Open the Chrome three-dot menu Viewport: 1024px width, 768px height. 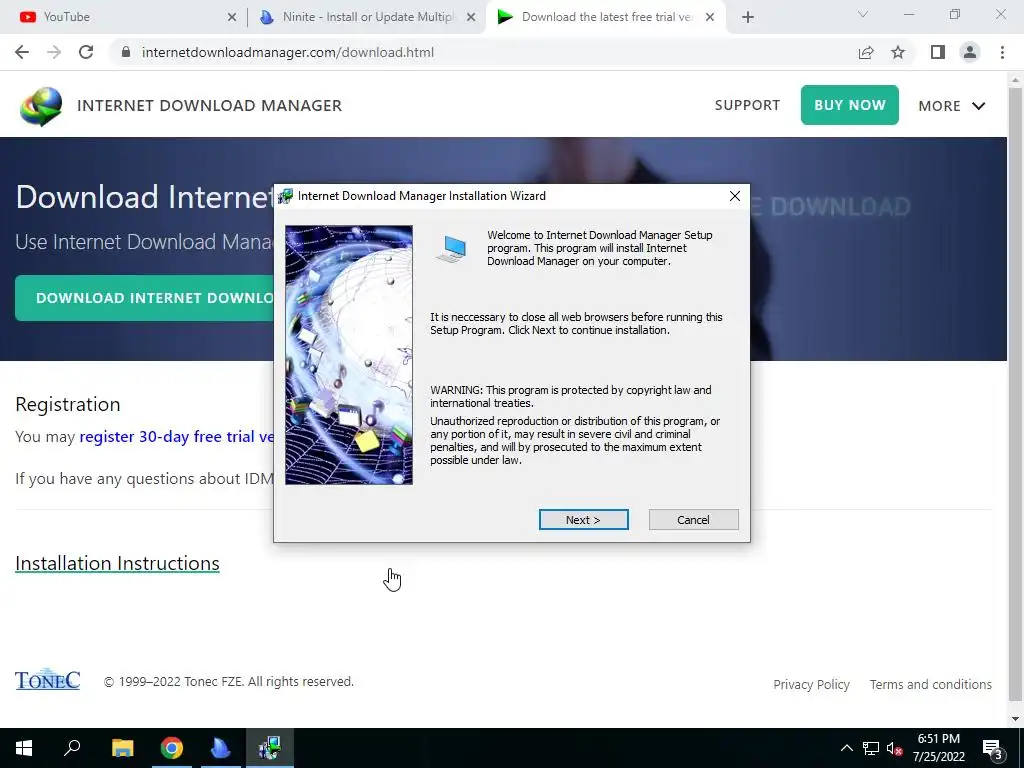pyautogui.click(x=1002, y=52)
